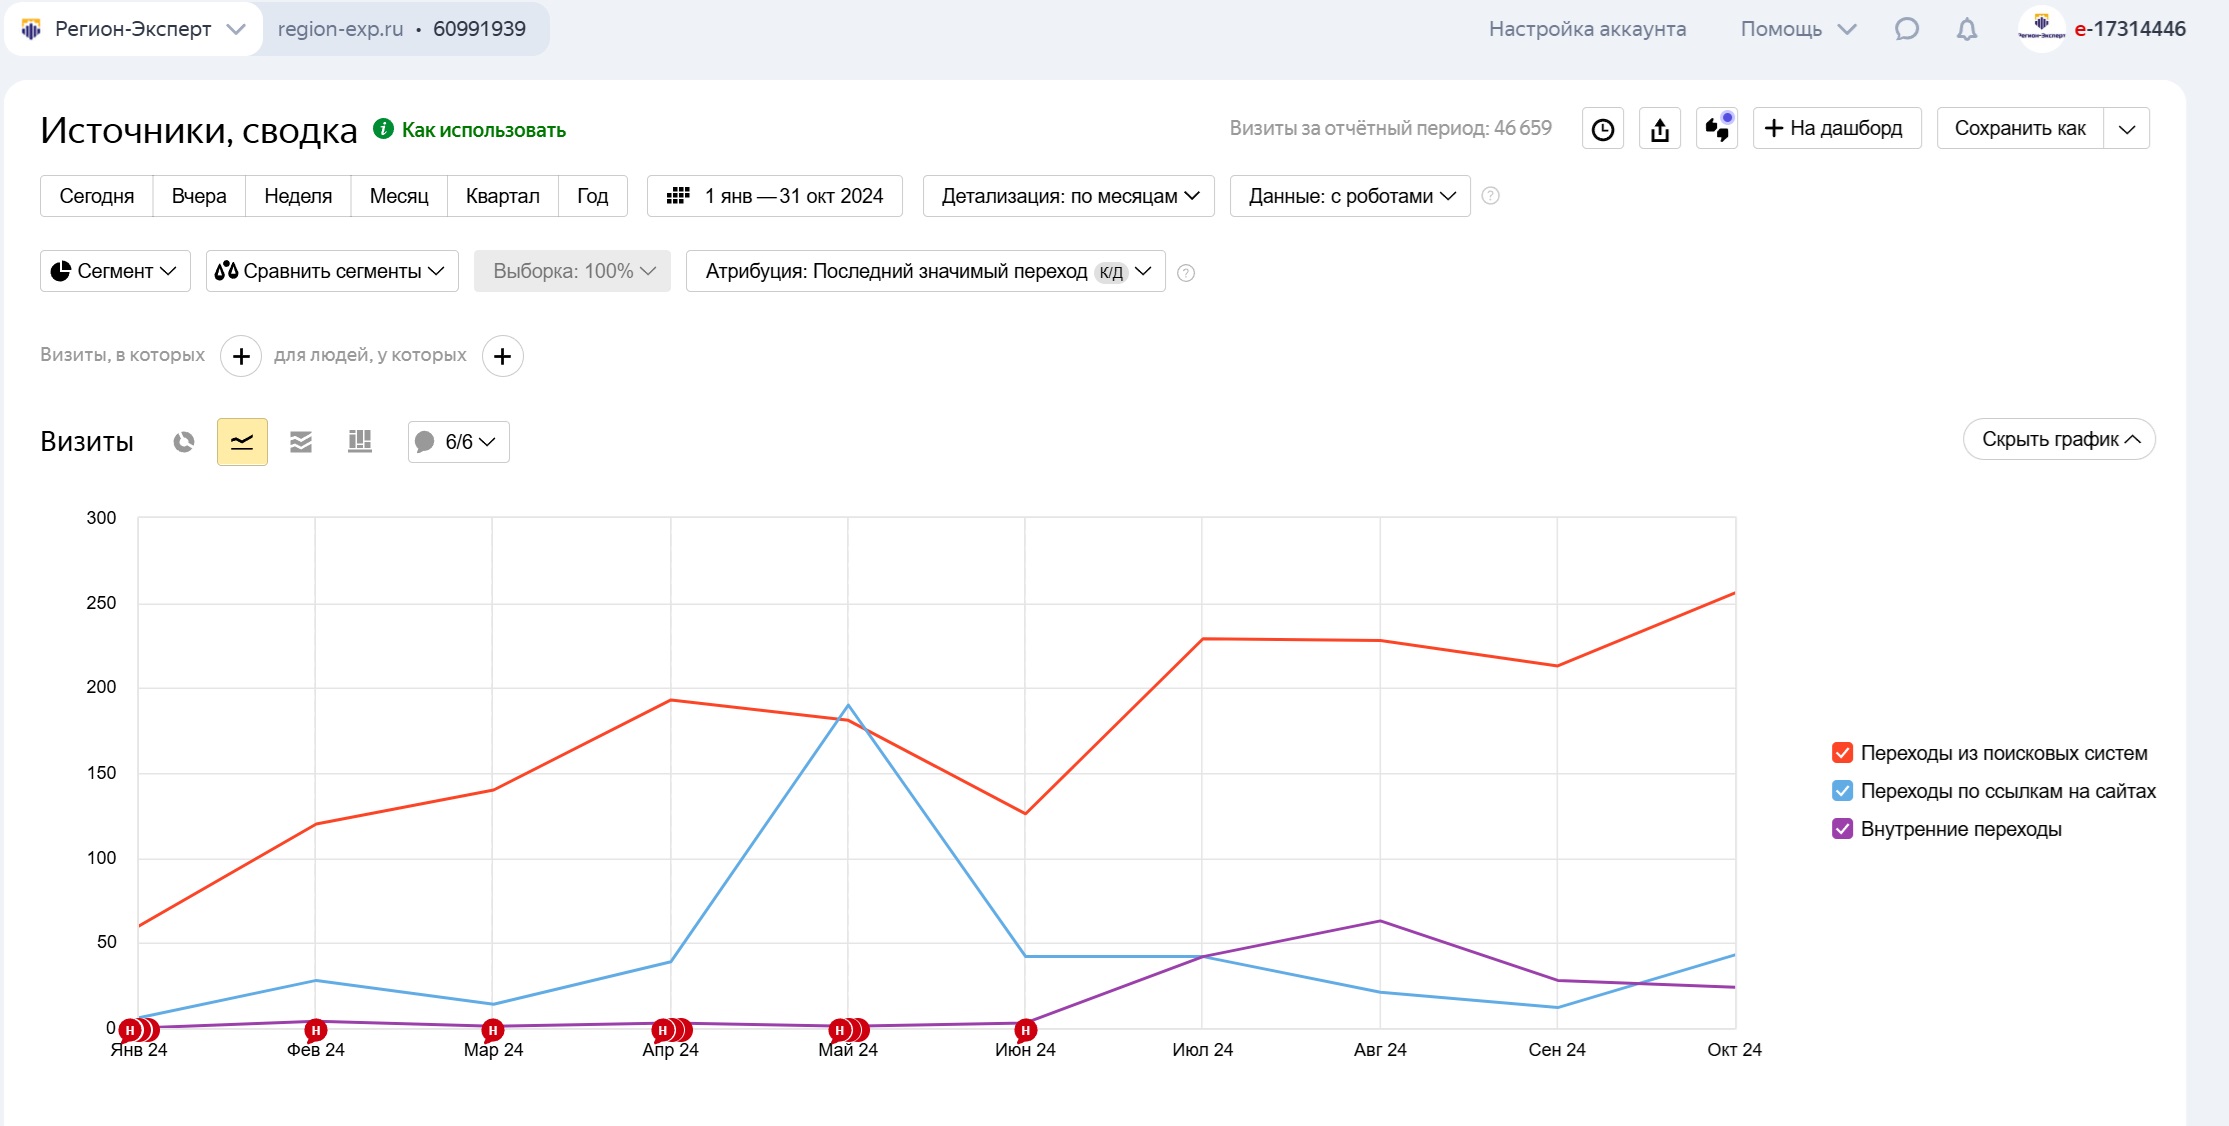Open the date range 1 янв — 31 окт 2024 picker
2229x1126 pixels.
pos(775,196)
